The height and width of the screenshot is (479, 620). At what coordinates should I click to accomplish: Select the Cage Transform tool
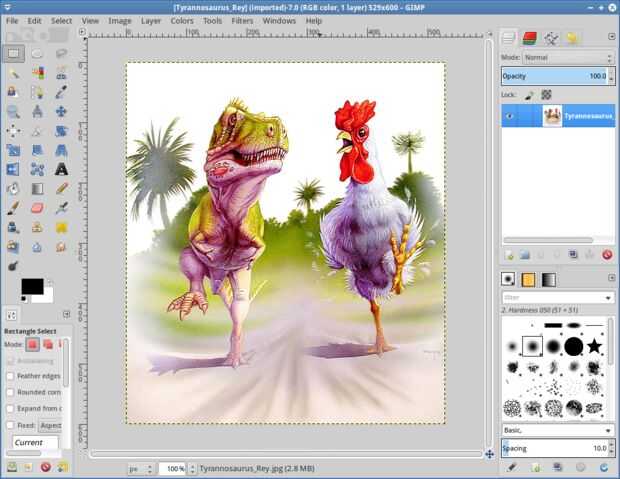tap(37, 169)
